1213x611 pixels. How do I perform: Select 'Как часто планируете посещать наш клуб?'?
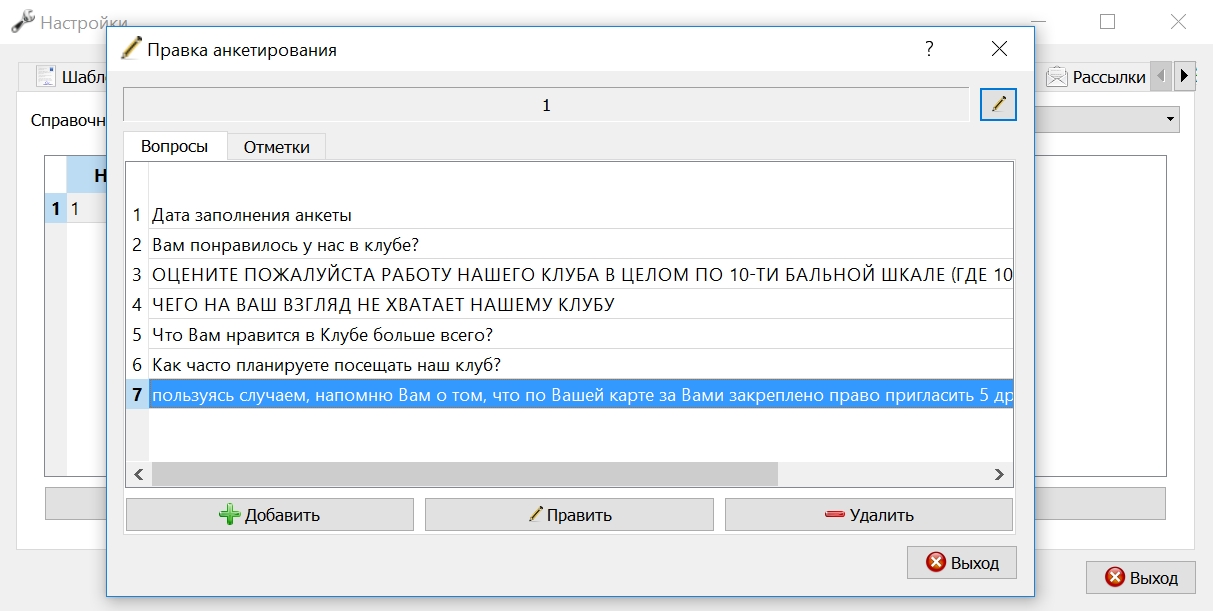581,364
